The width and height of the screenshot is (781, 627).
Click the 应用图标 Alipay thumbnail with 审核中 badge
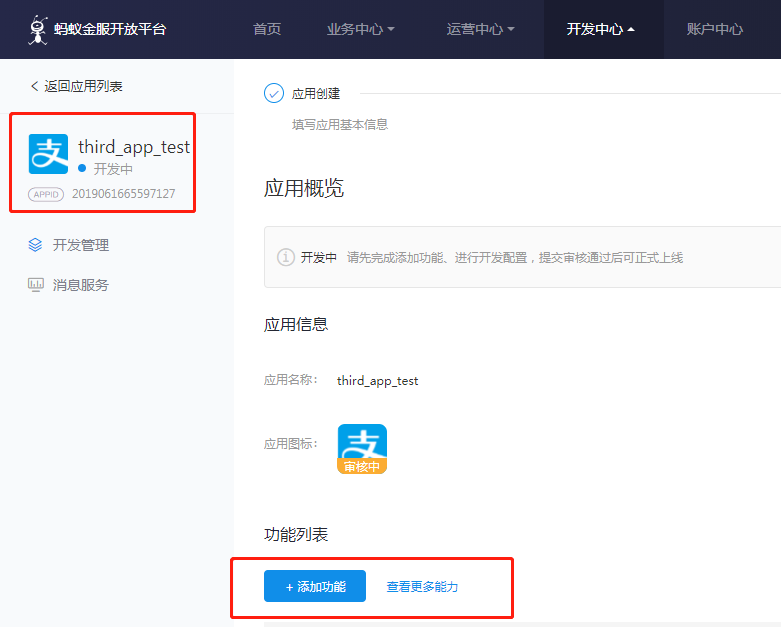coord(362,449)
